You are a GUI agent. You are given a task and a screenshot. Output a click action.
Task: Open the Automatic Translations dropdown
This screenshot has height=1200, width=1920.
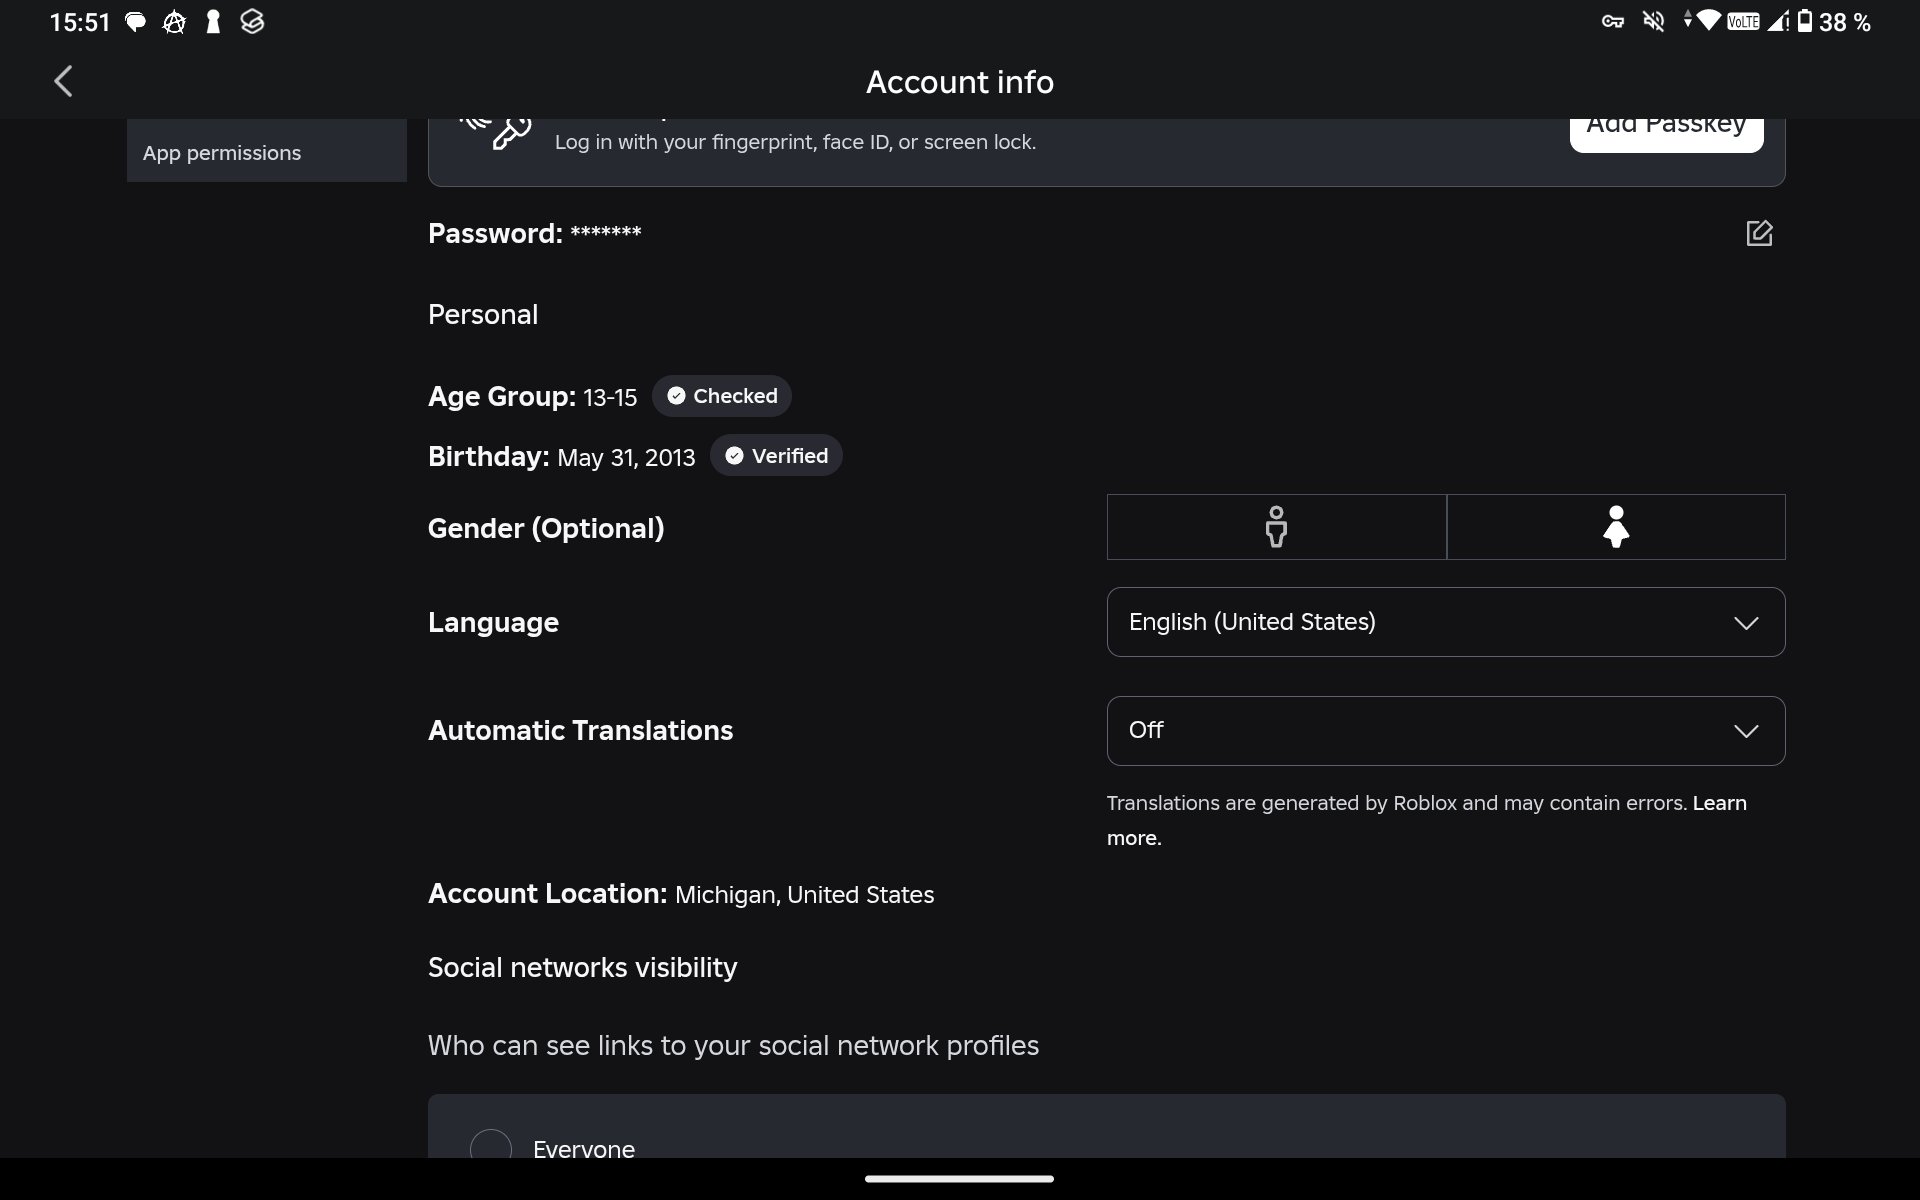(x=1446, y=731)
